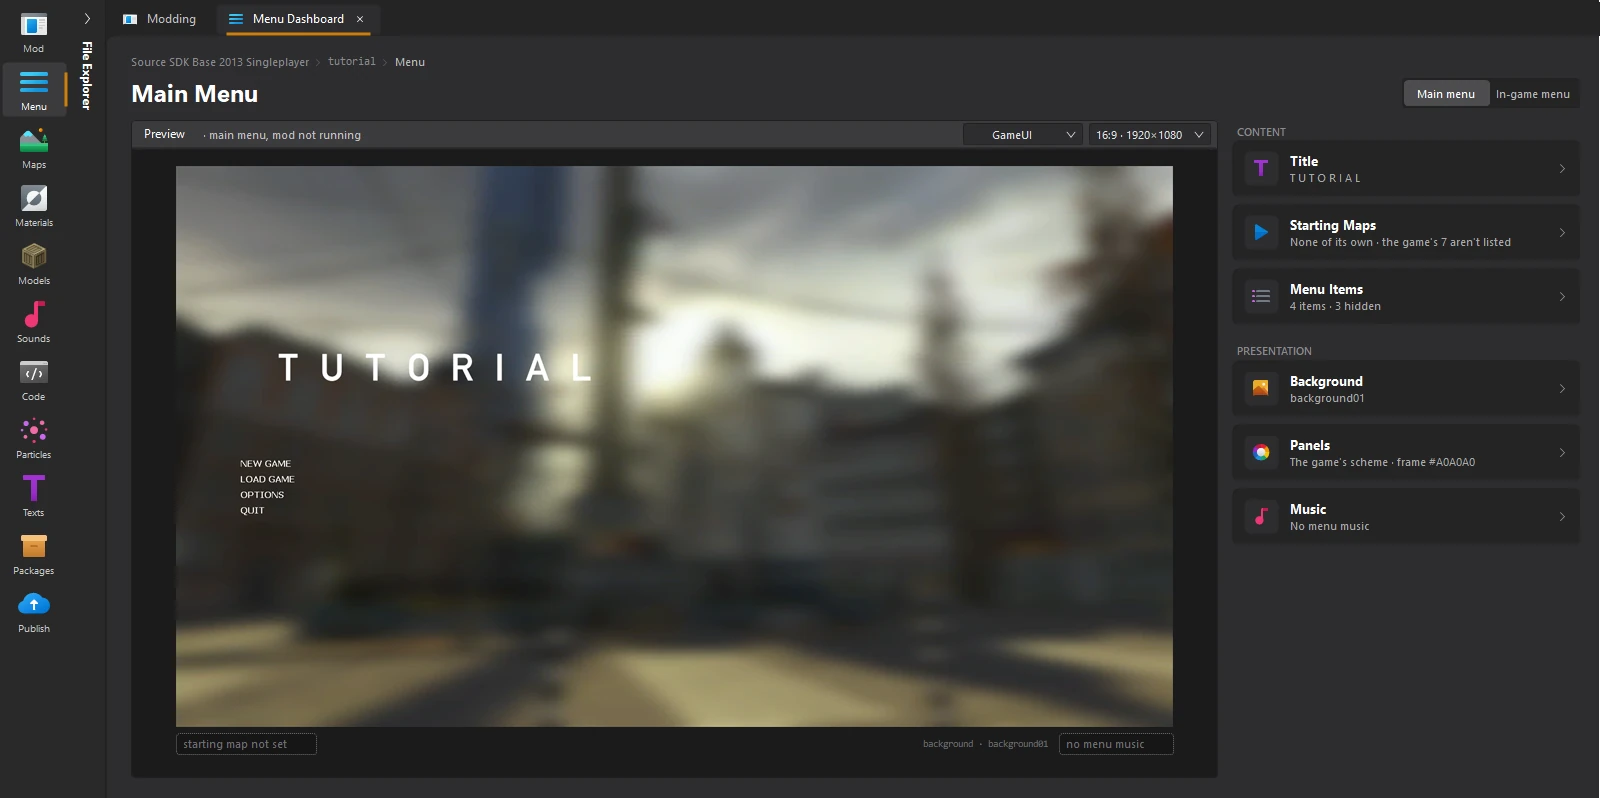Open the Maps section
Image resolution: width=1600 pixels, height=798 pixels.
click(x=34, y=148)
